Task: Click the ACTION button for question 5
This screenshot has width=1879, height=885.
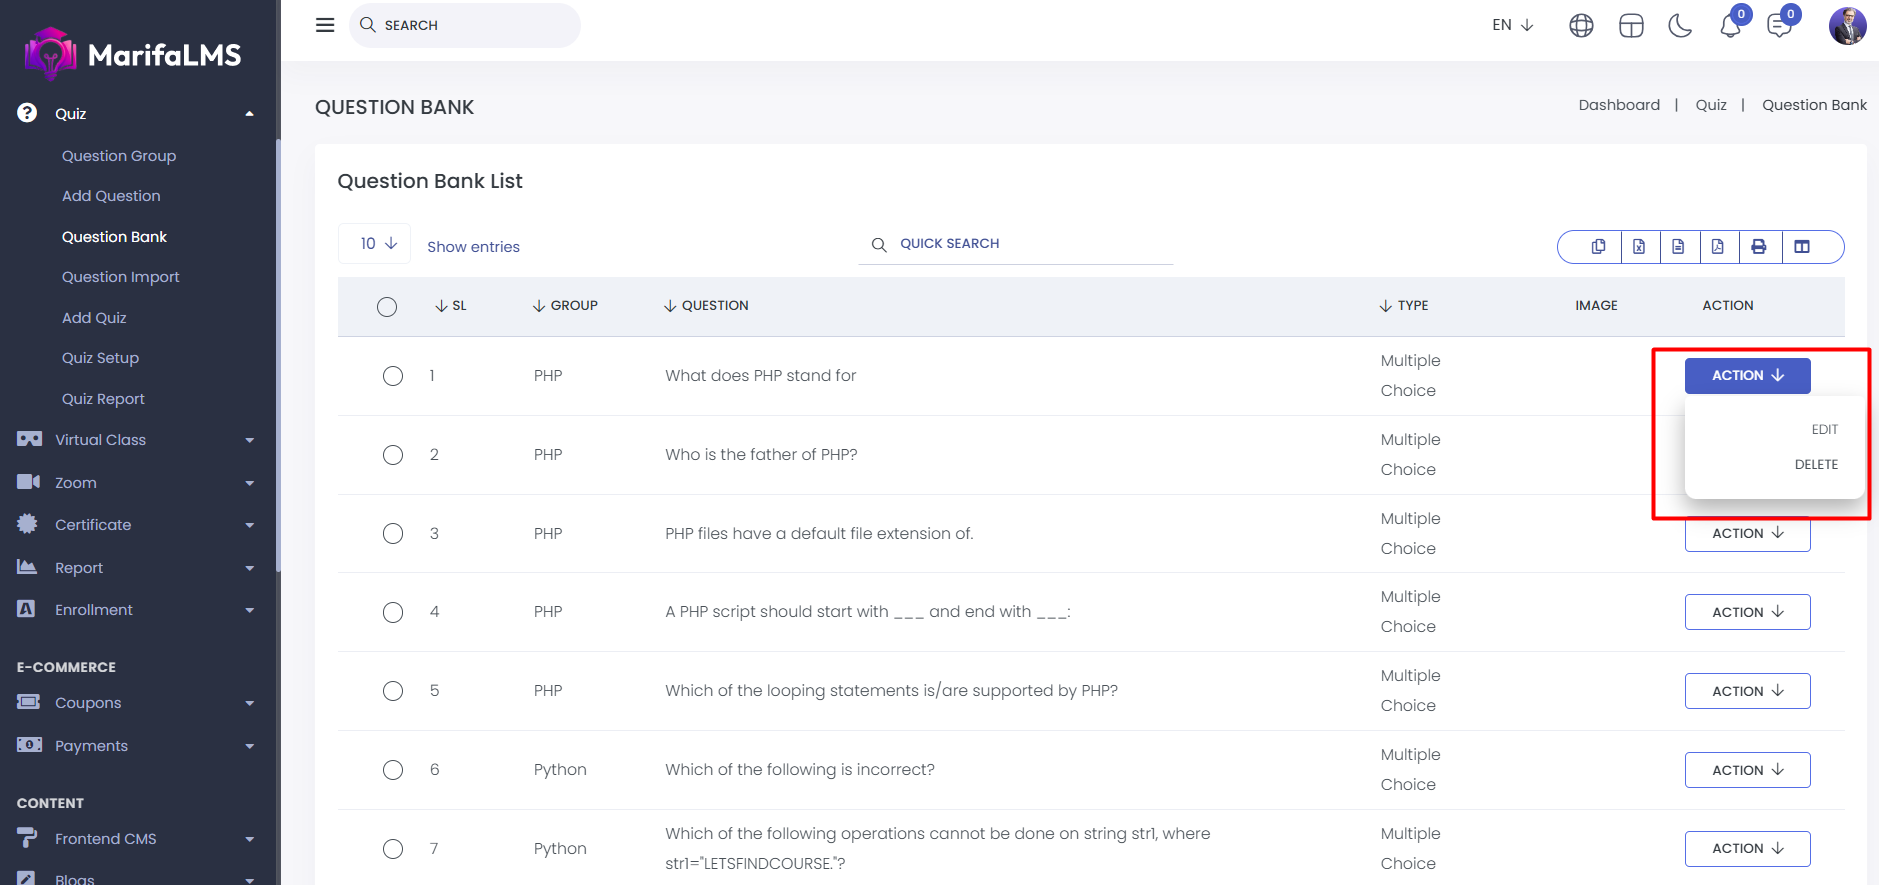Action: 1747,691
